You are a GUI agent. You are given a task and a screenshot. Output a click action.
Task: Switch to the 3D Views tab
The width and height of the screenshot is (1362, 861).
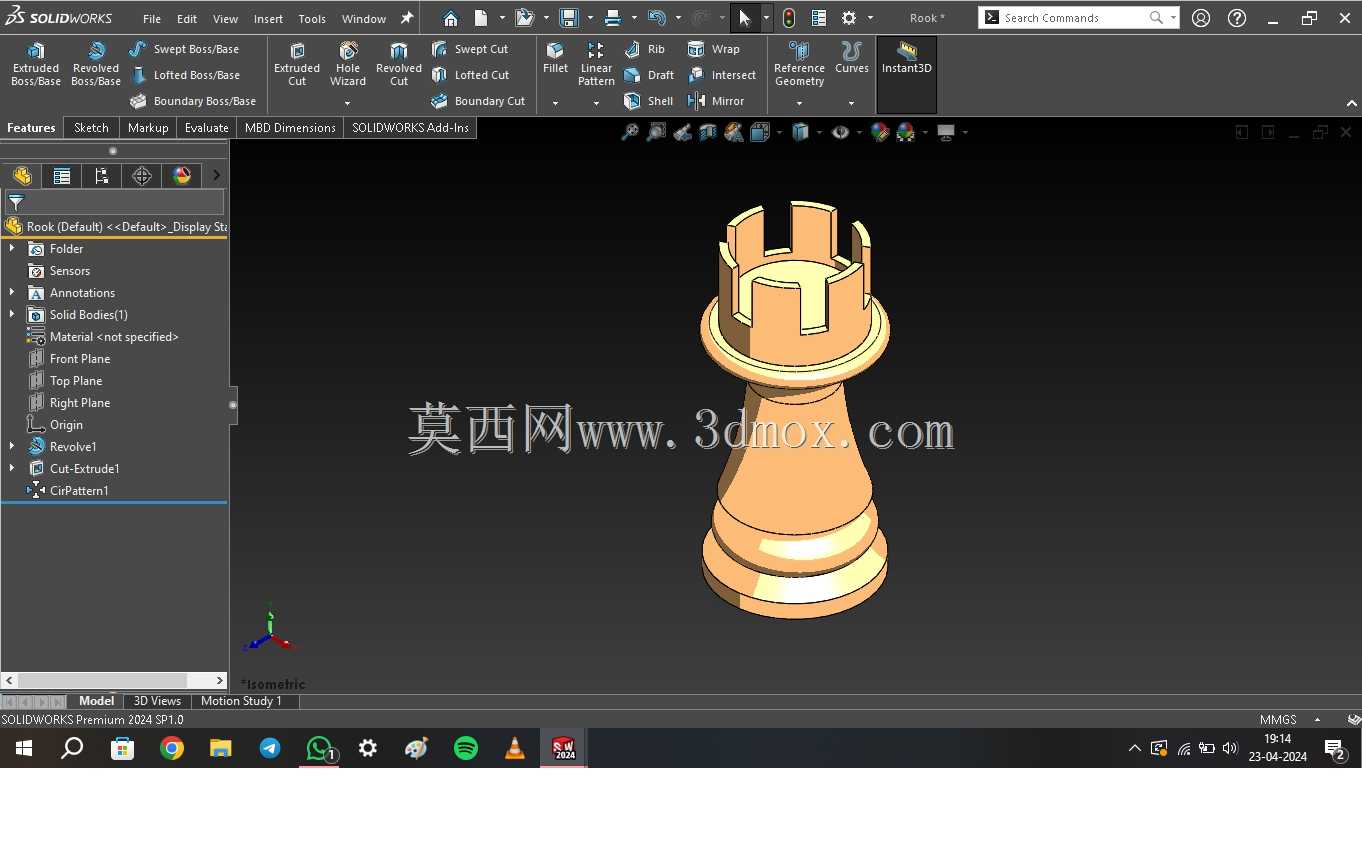(x=157, y=701)
